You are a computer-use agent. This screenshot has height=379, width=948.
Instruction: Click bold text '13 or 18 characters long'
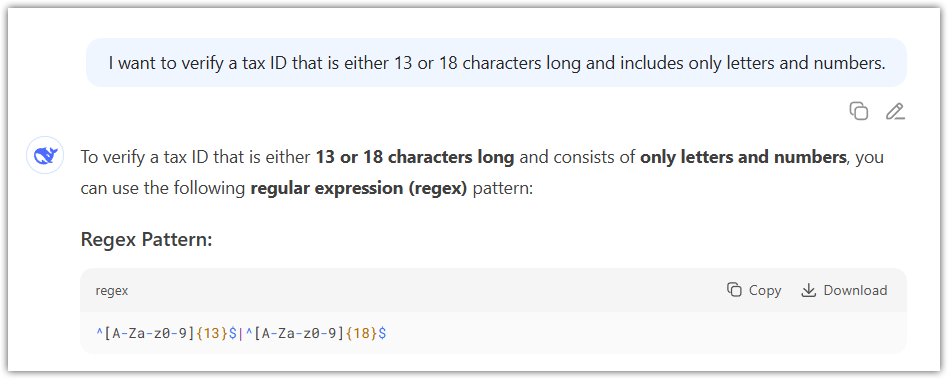click(x=415, y=157)
